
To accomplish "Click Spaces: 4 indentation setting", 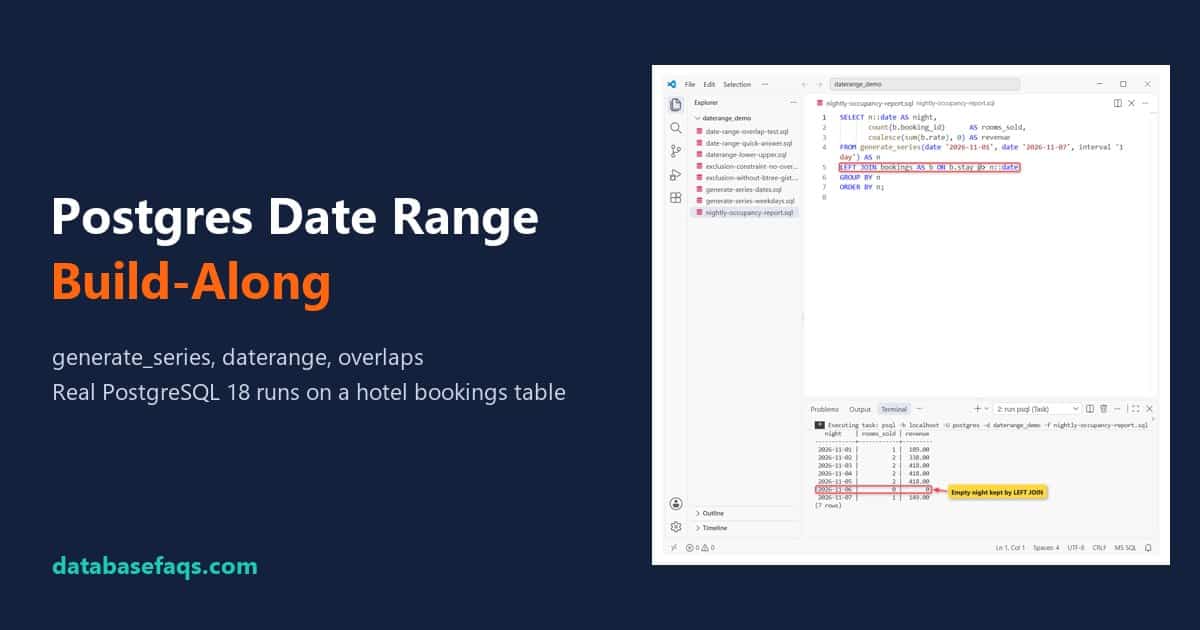I will pos(1045,547).
